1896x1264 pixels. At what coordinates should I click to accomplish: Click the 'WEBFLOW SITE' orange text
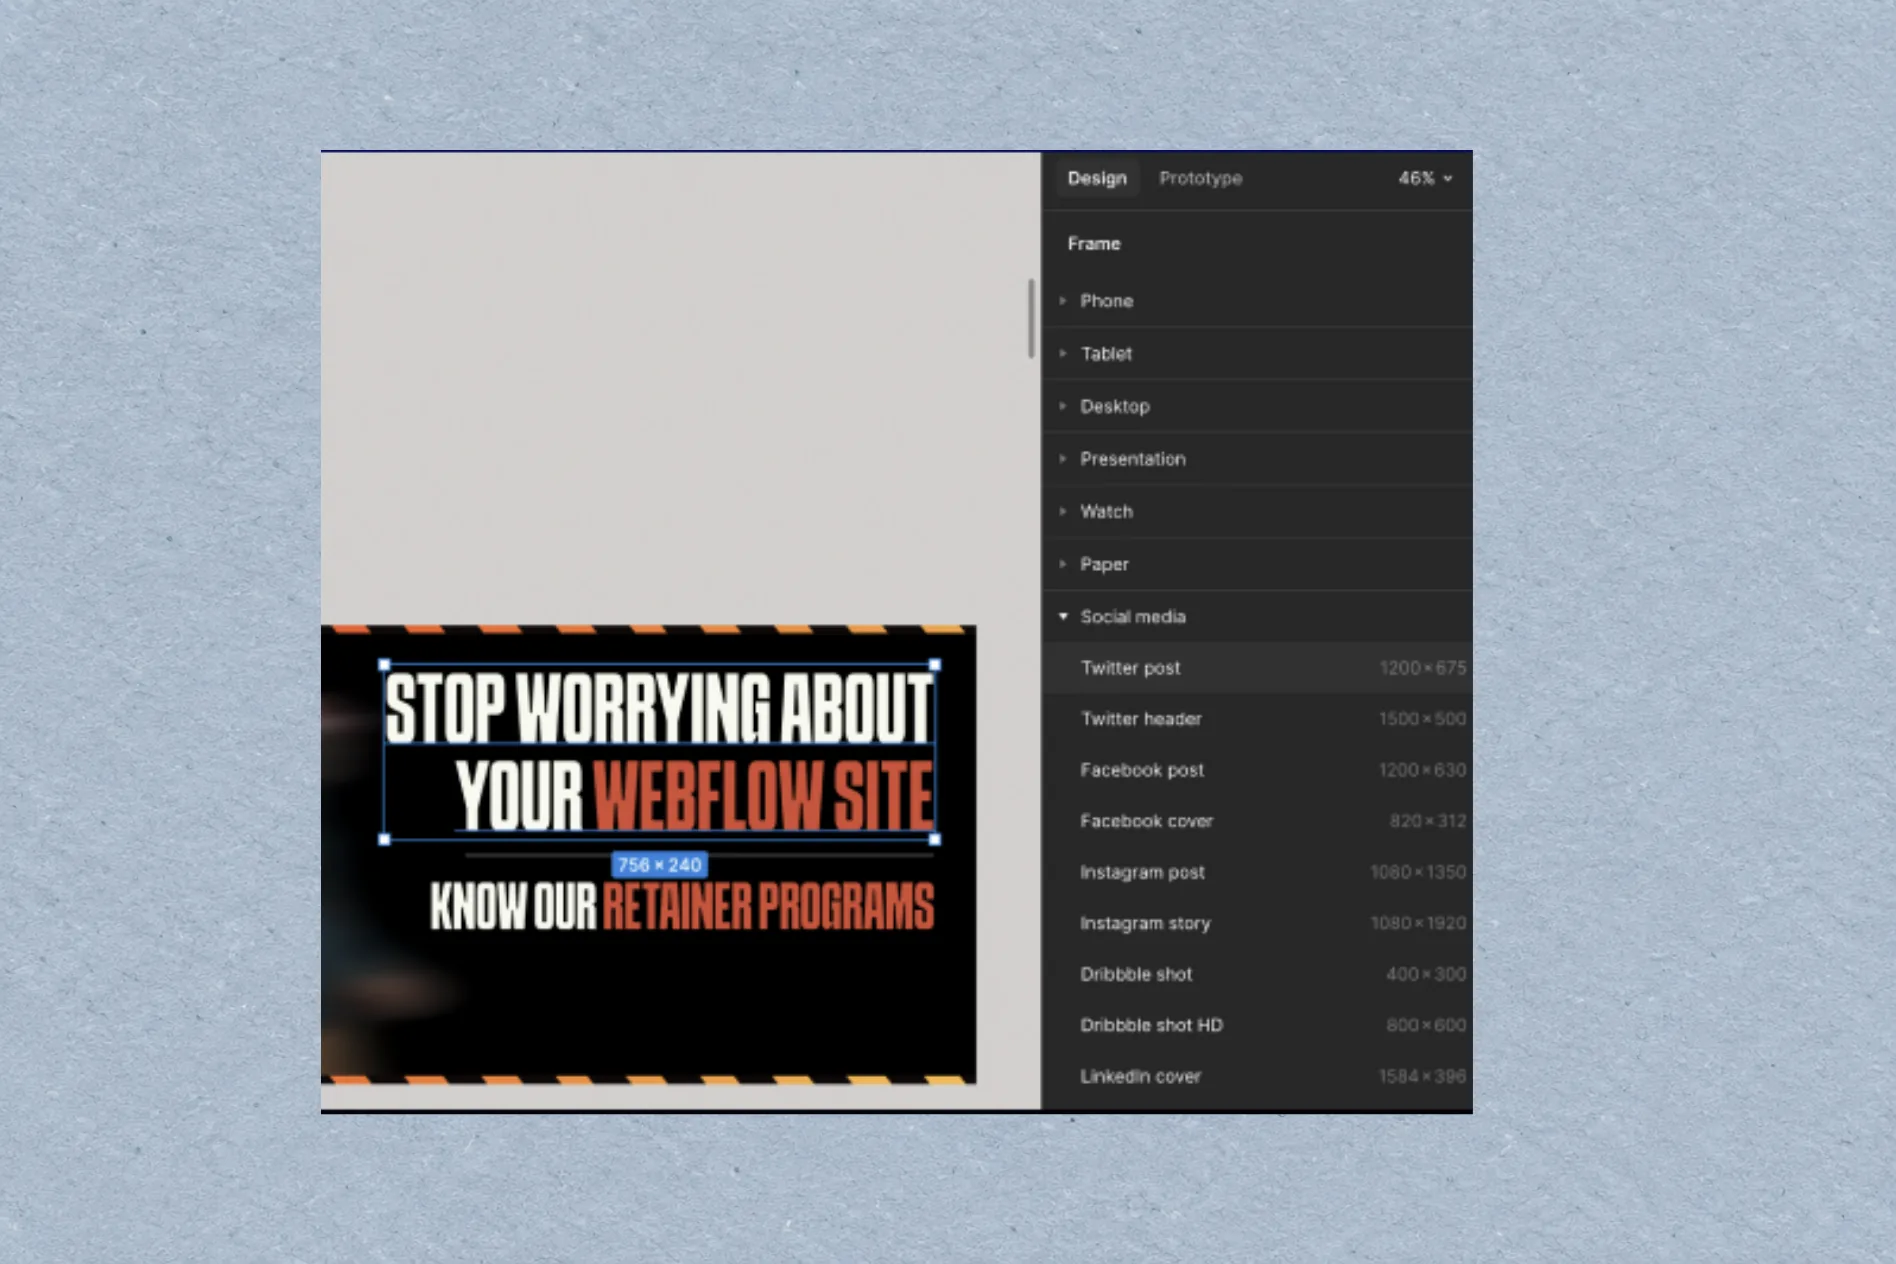pyautogui.click(x=763, y=796)
